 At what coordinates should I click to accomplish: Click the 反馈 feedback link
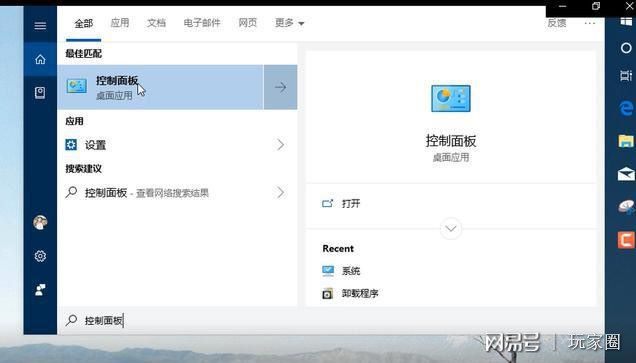click(557, 23)
